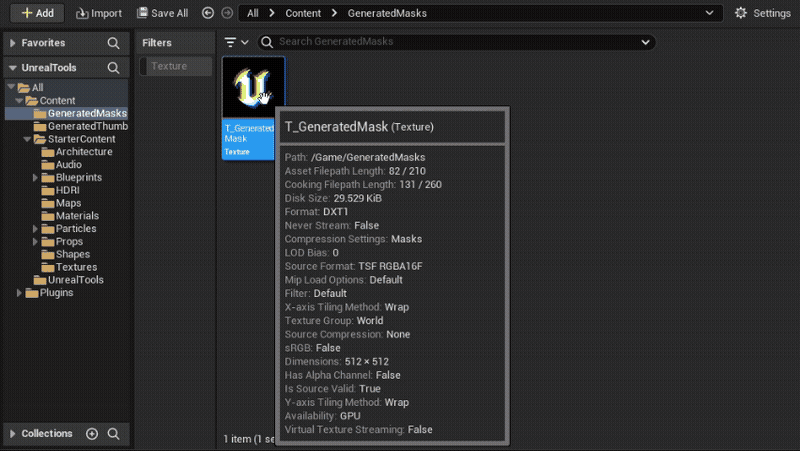
Task: Click the Search GeneratedMasks field
Action: click(x=457, y=42)
